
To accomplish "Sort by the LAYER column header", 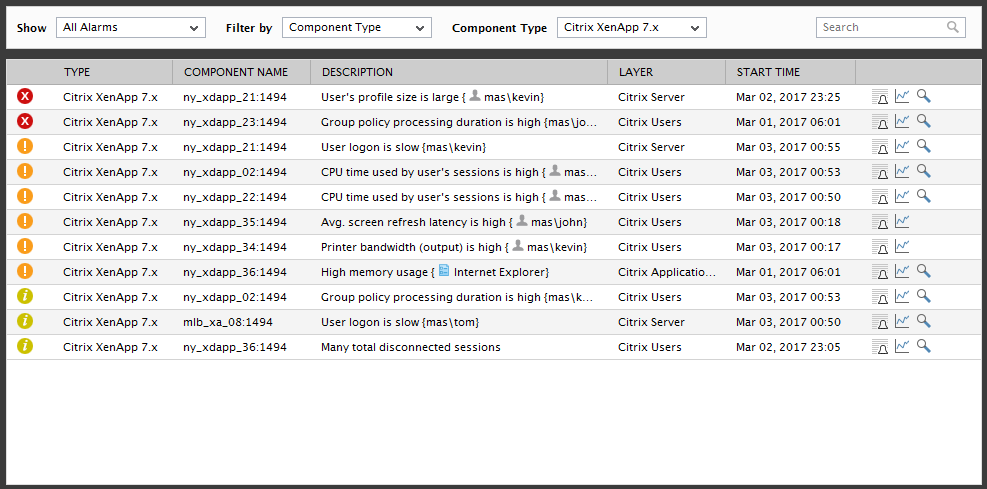I will coord(636,72).
